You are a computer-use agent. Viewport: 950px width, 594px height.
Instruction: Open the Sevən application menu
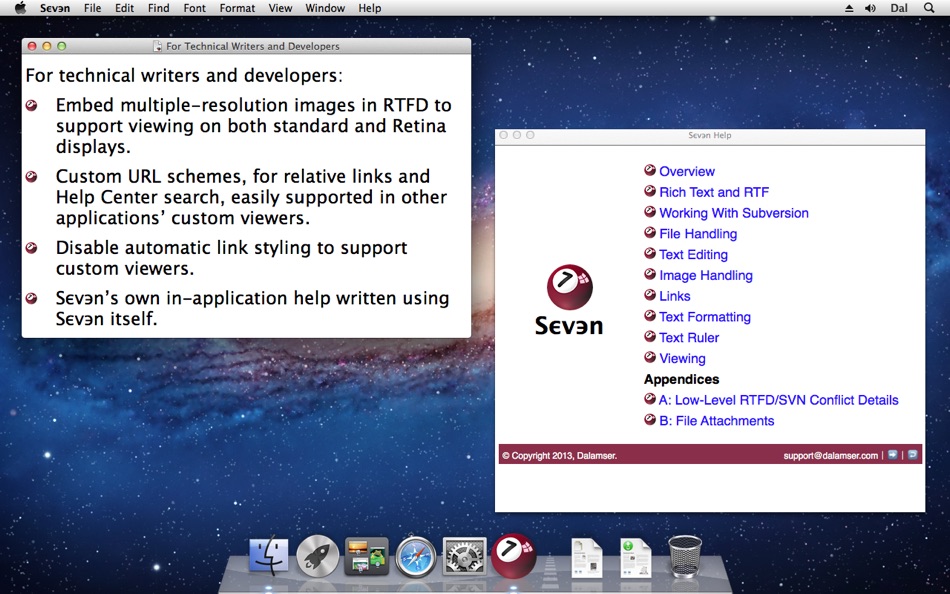(55, 8)
